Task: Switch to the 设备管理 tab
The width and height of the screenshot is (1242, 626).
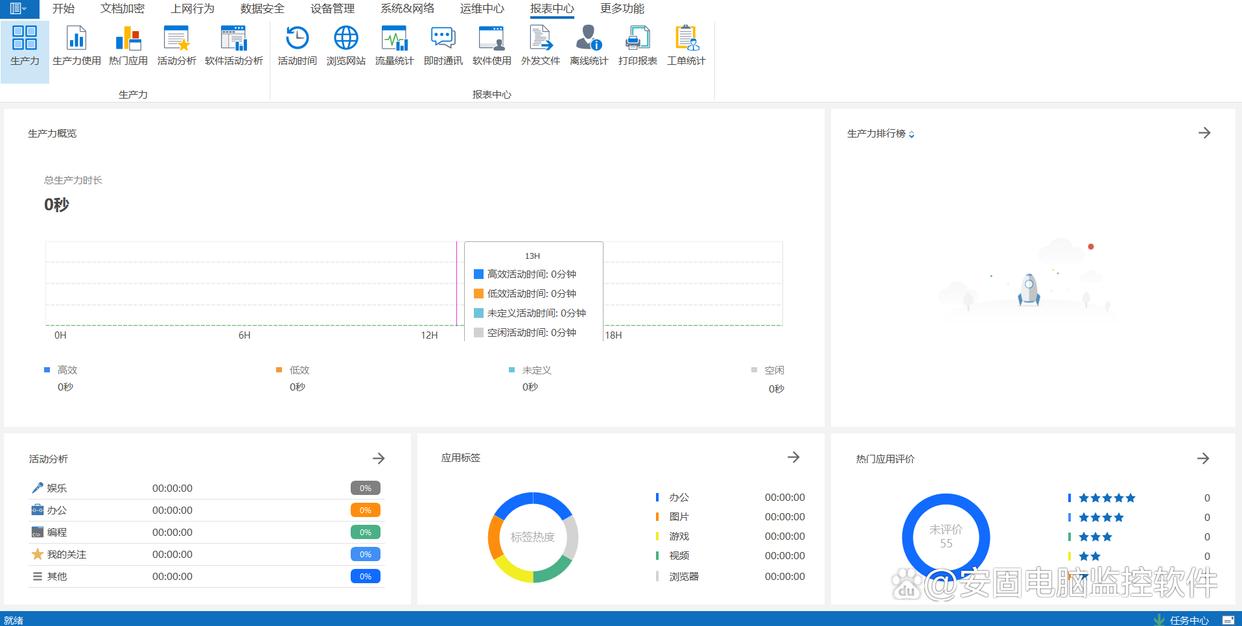Action: [332, 9]
